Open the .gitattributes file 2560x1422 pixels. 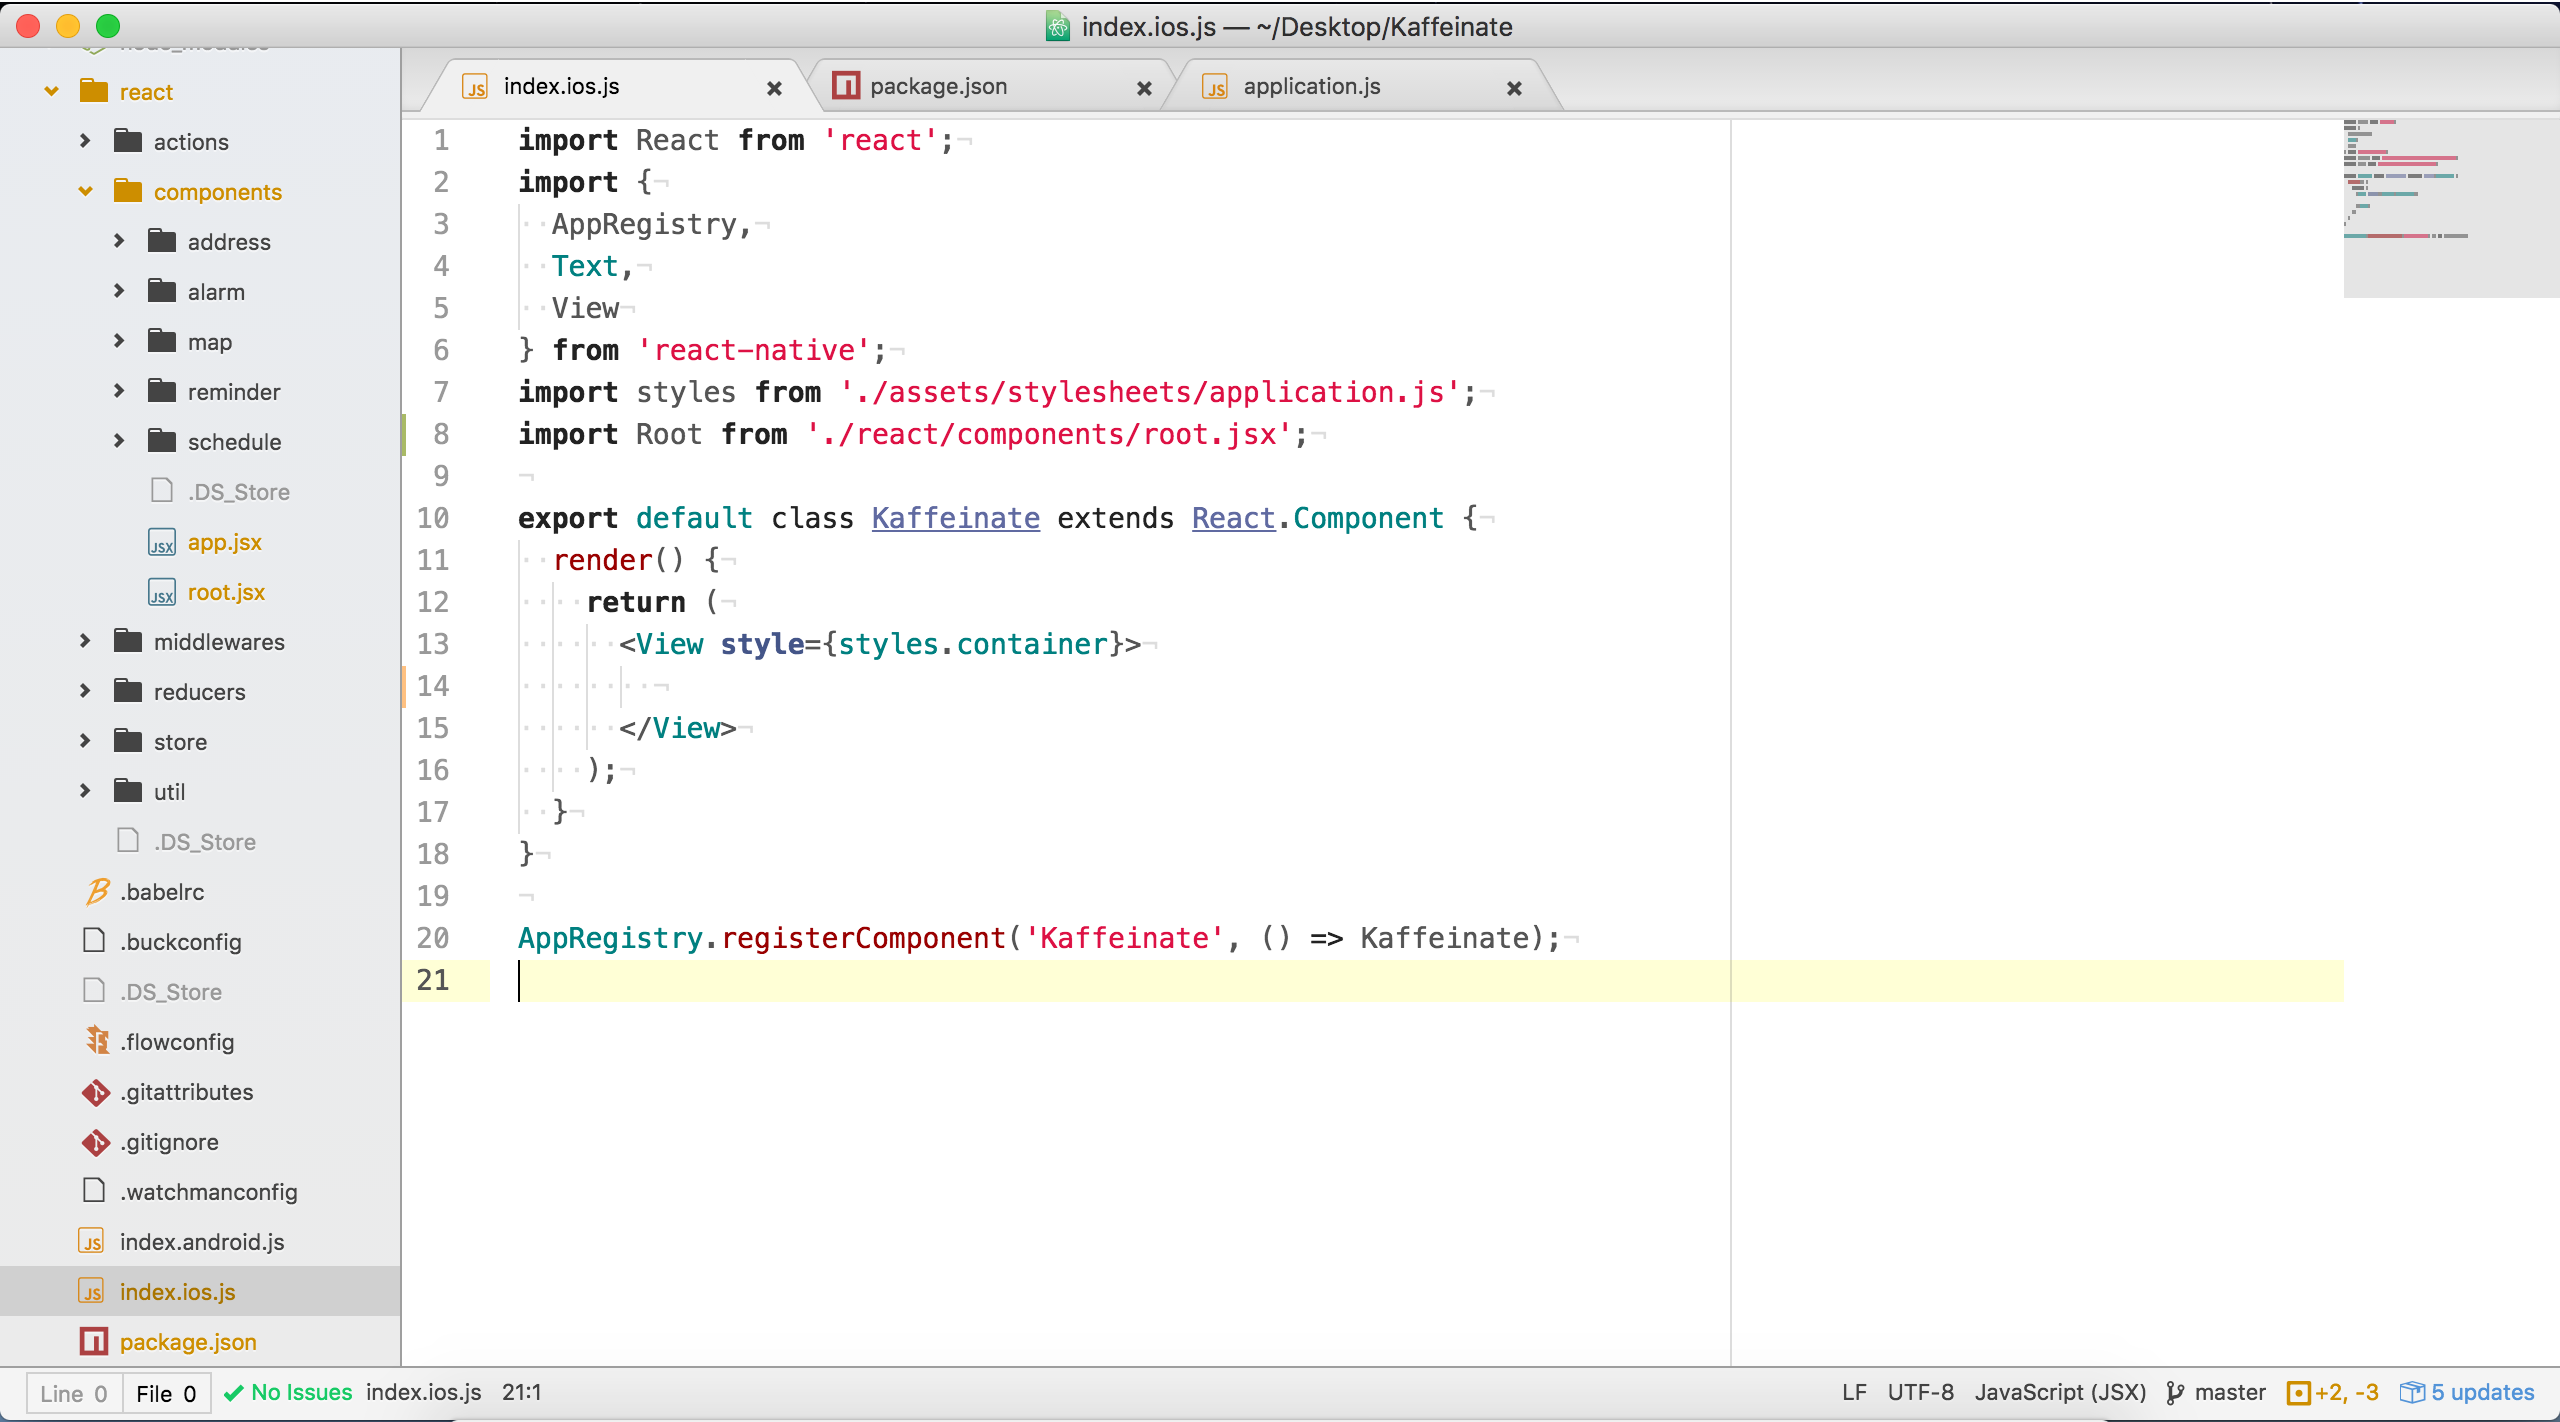(x=186, y=1091)
